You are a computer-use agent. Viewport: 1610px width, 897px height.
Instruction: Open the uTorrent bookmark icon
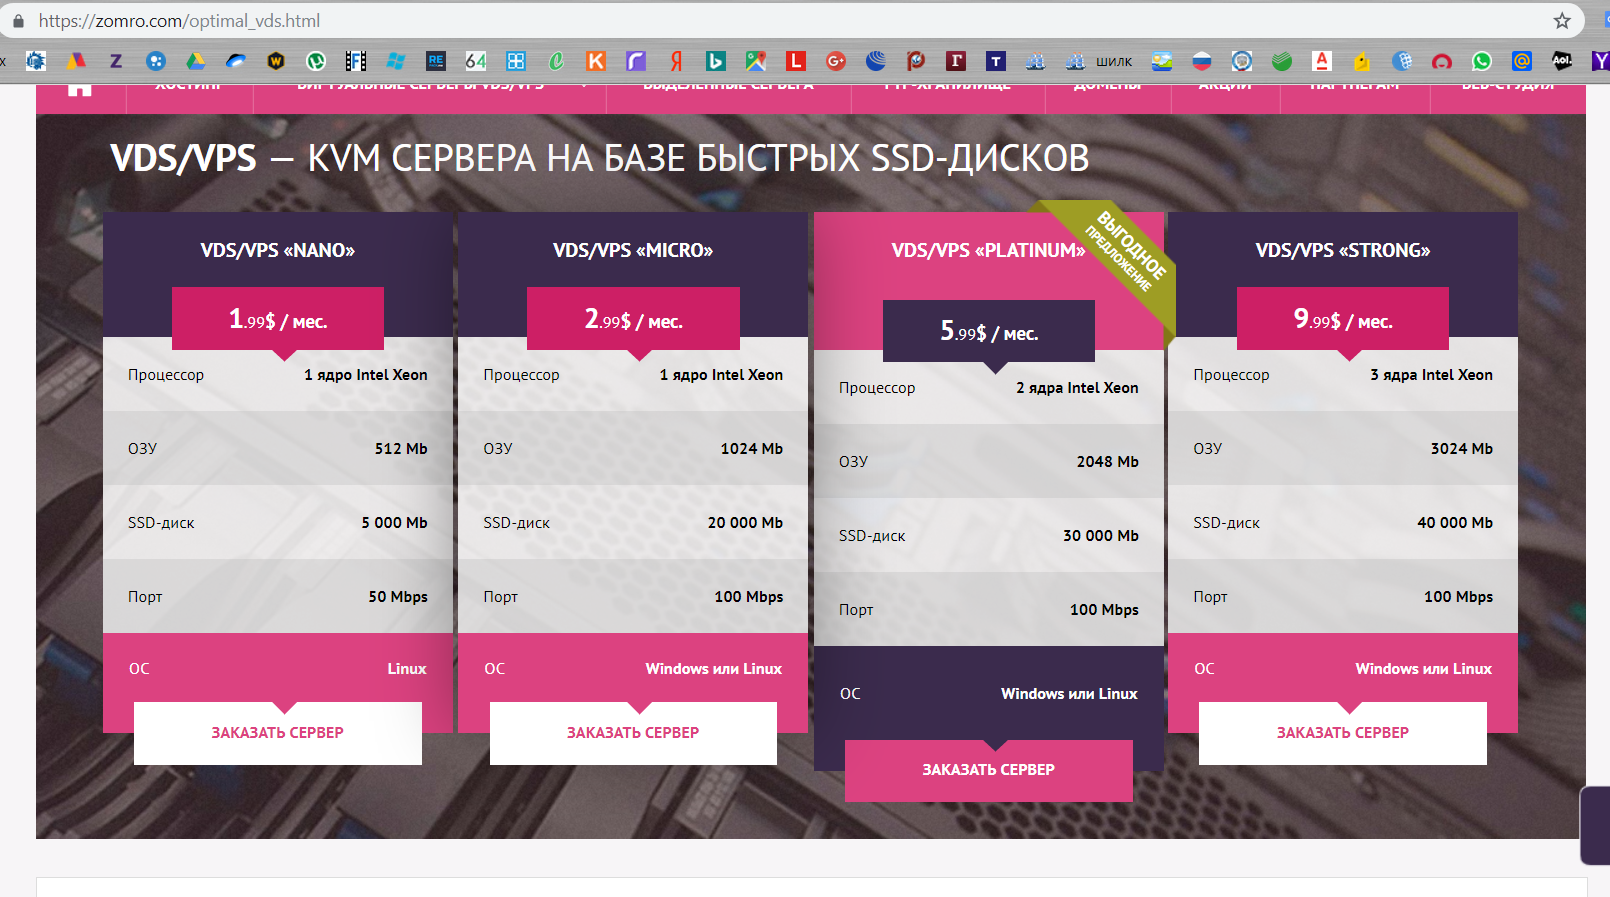(x=316, y=61)
